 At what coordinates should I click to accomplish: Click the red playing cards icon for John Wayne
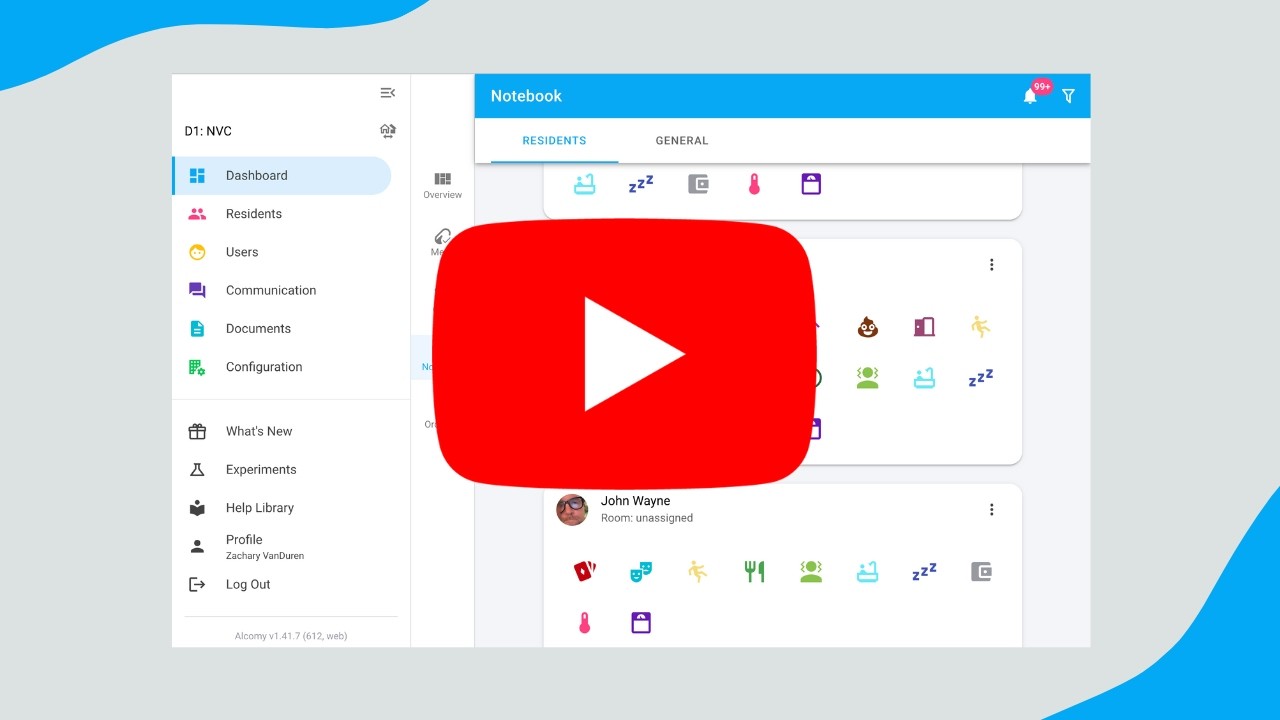(x=584, y=572)
